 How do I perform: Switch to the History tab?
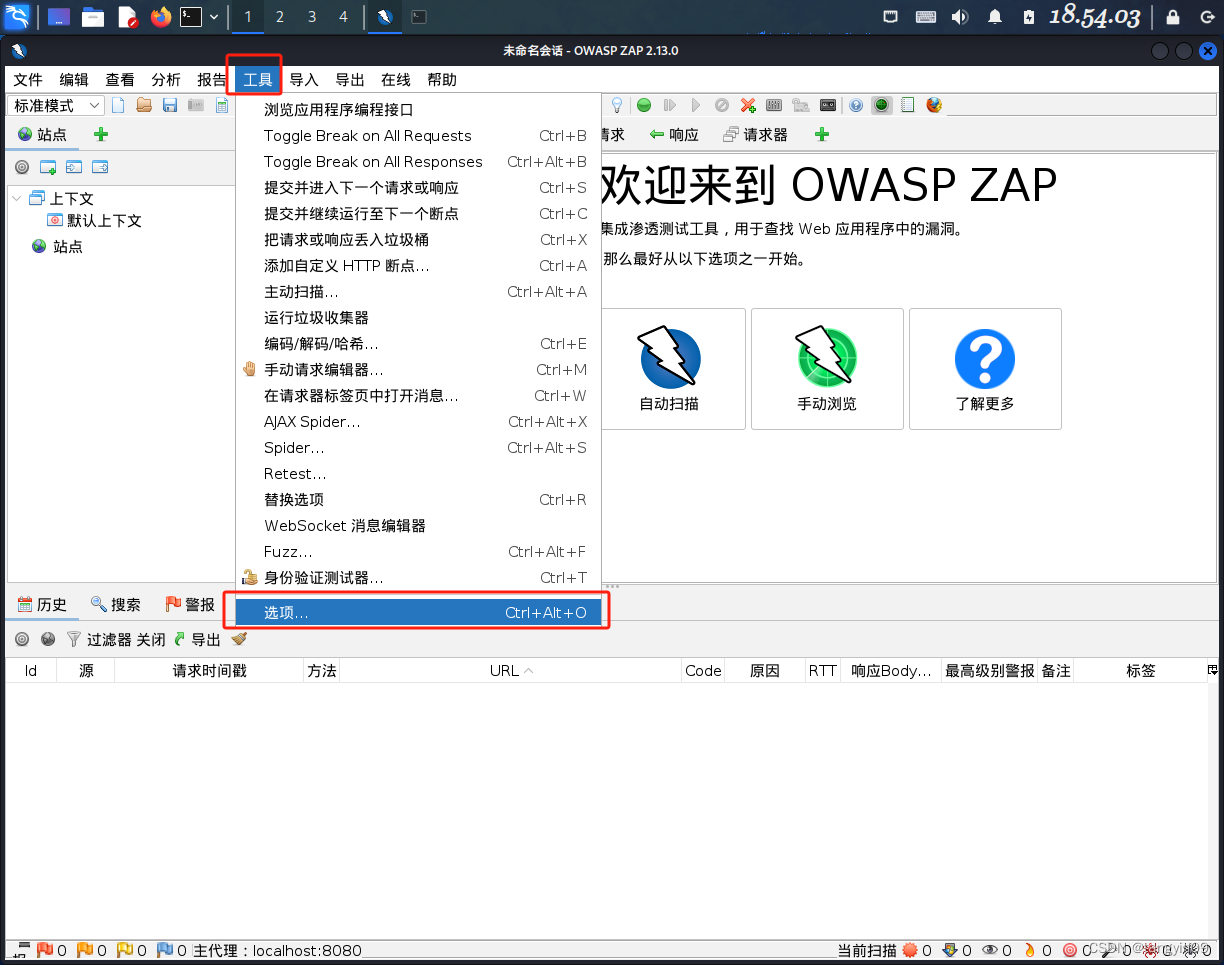42,605
